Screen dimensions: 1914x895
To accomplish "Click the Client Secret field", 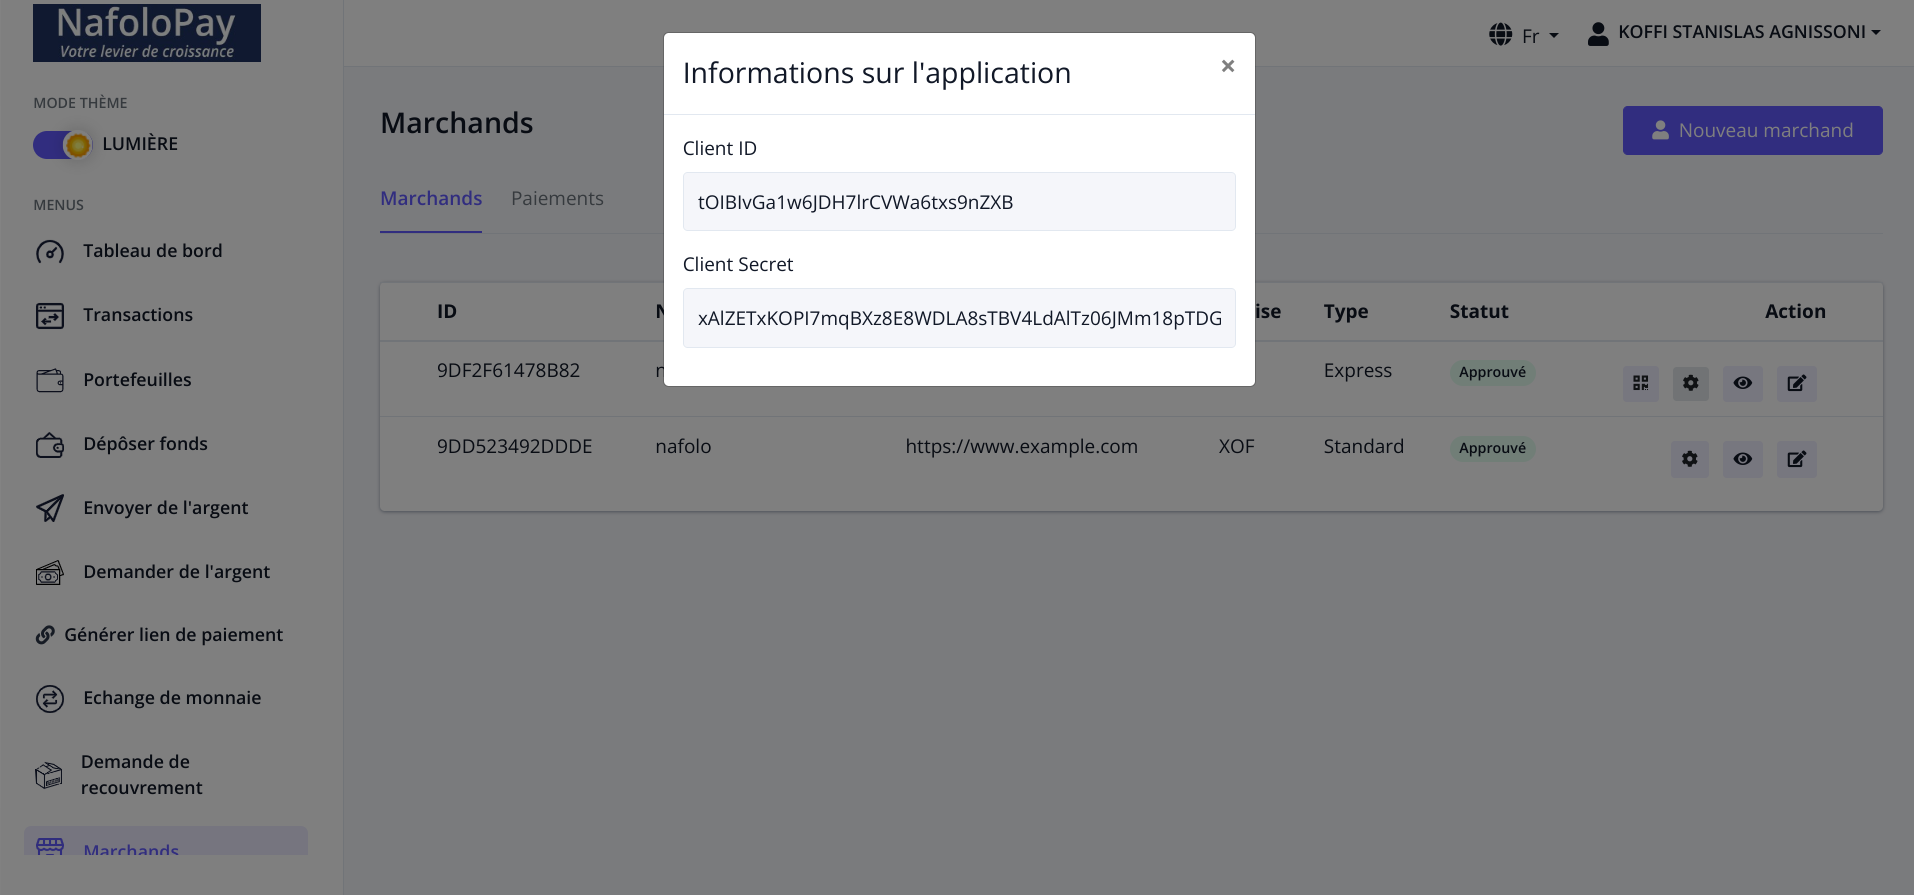I will click(x=958, y=318).
